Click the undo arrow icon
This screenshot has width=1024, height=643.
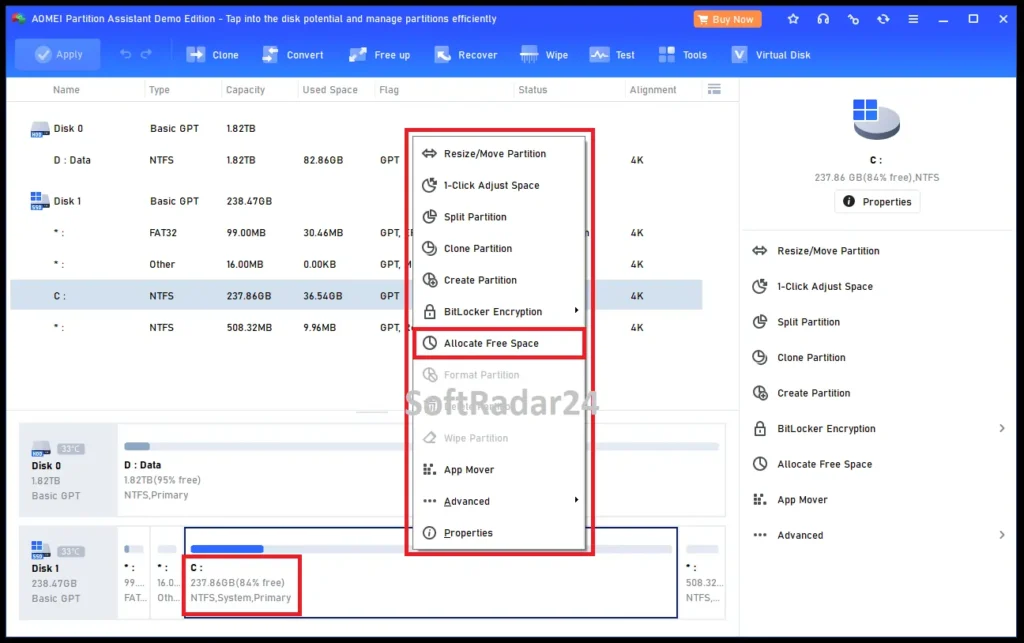pyautogui.click(x=125, y=54)
